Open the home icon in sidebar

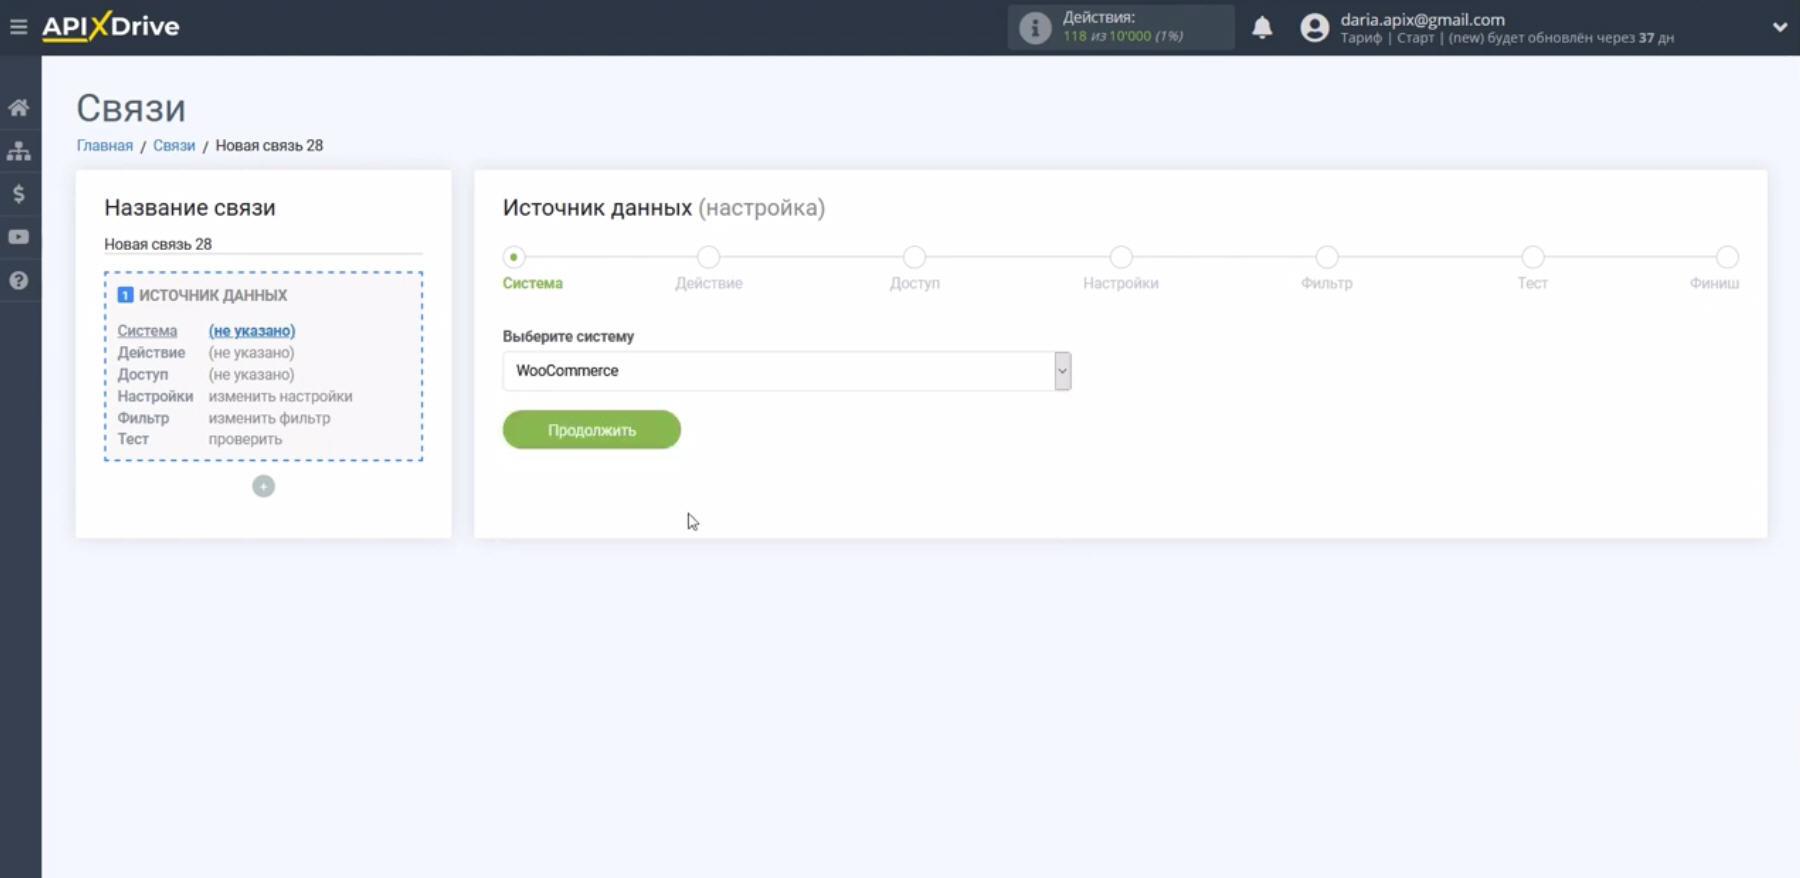pyautogui.click(x=18, y=107)
